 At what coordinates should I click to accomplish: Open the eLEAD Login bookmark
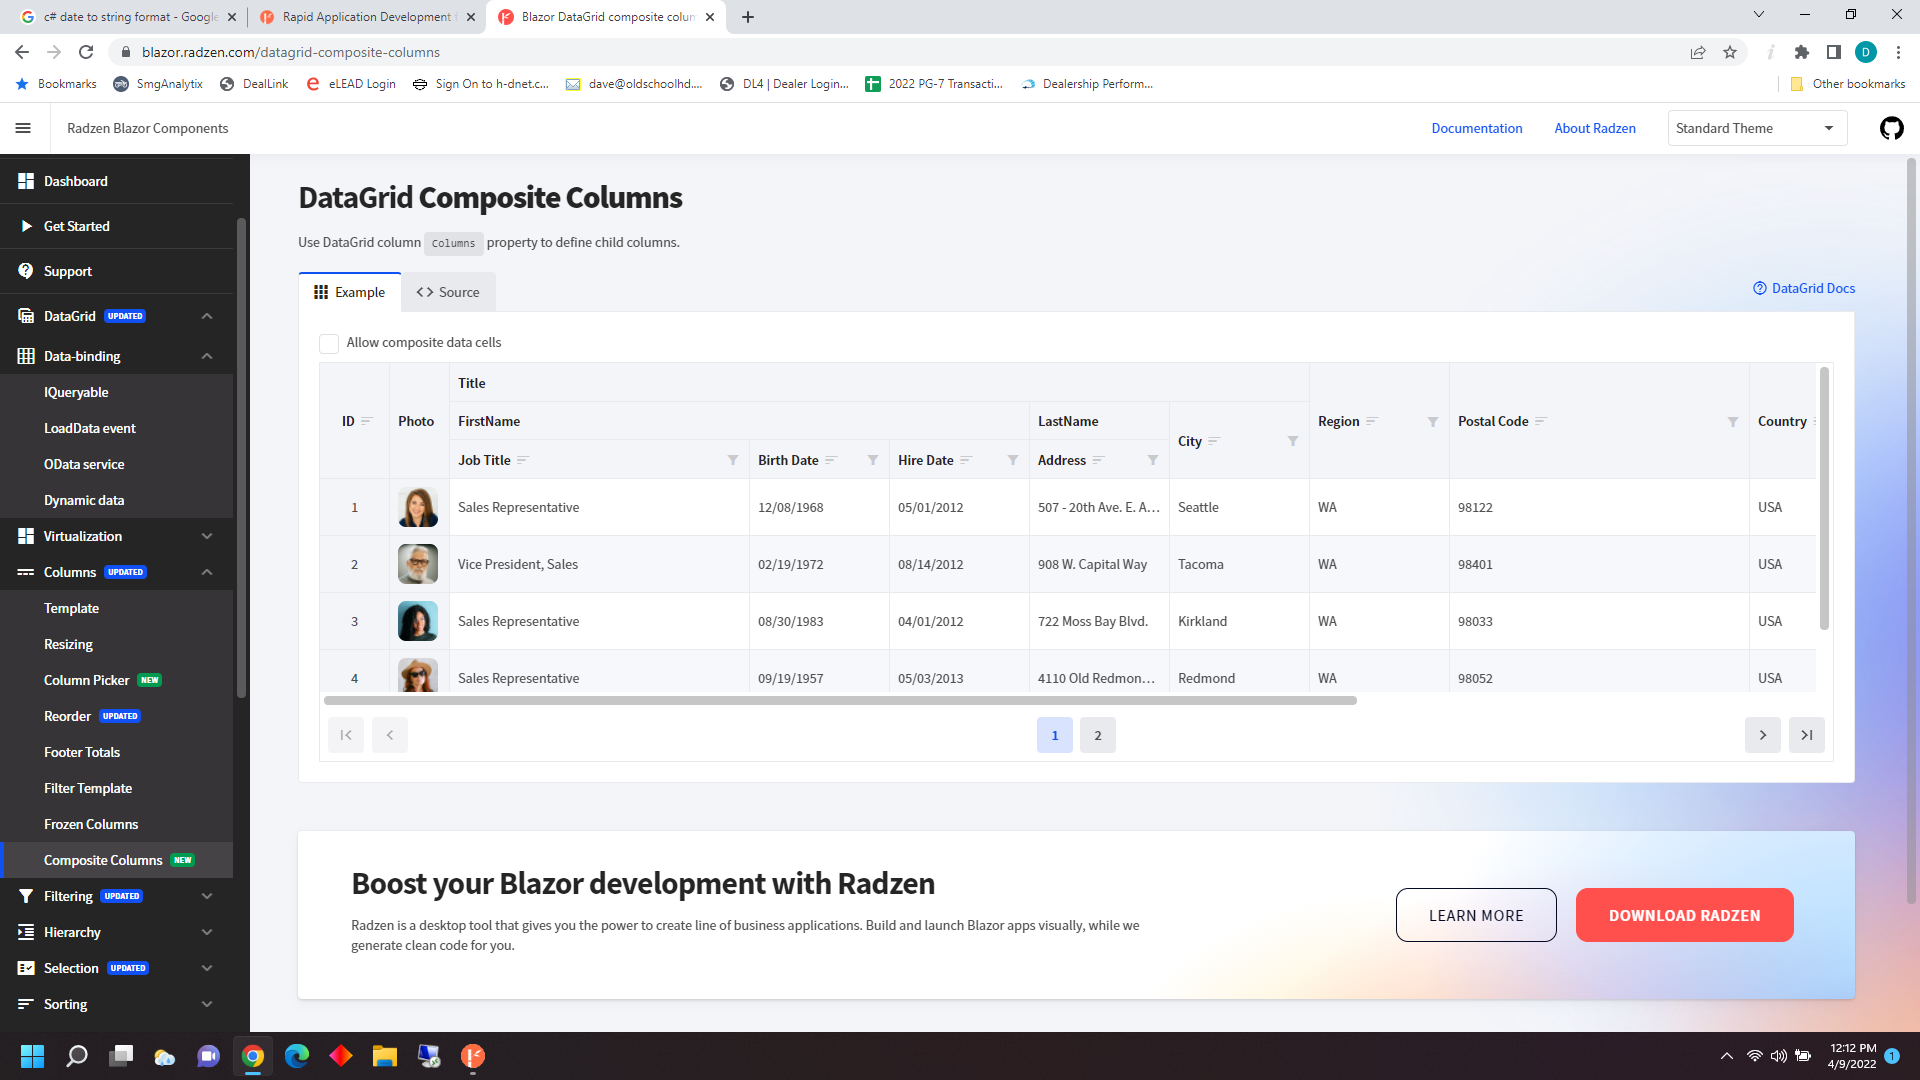[351, 84]
